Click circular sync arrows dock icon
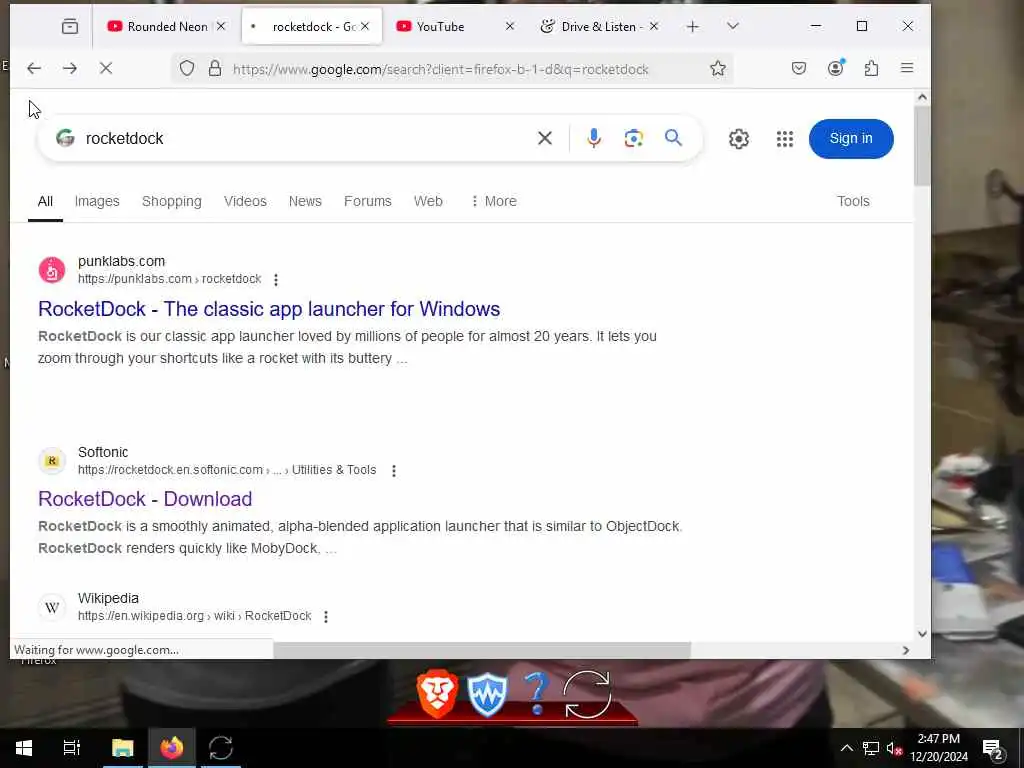This screenshot has width=1024, height=768. pos(587,694)
